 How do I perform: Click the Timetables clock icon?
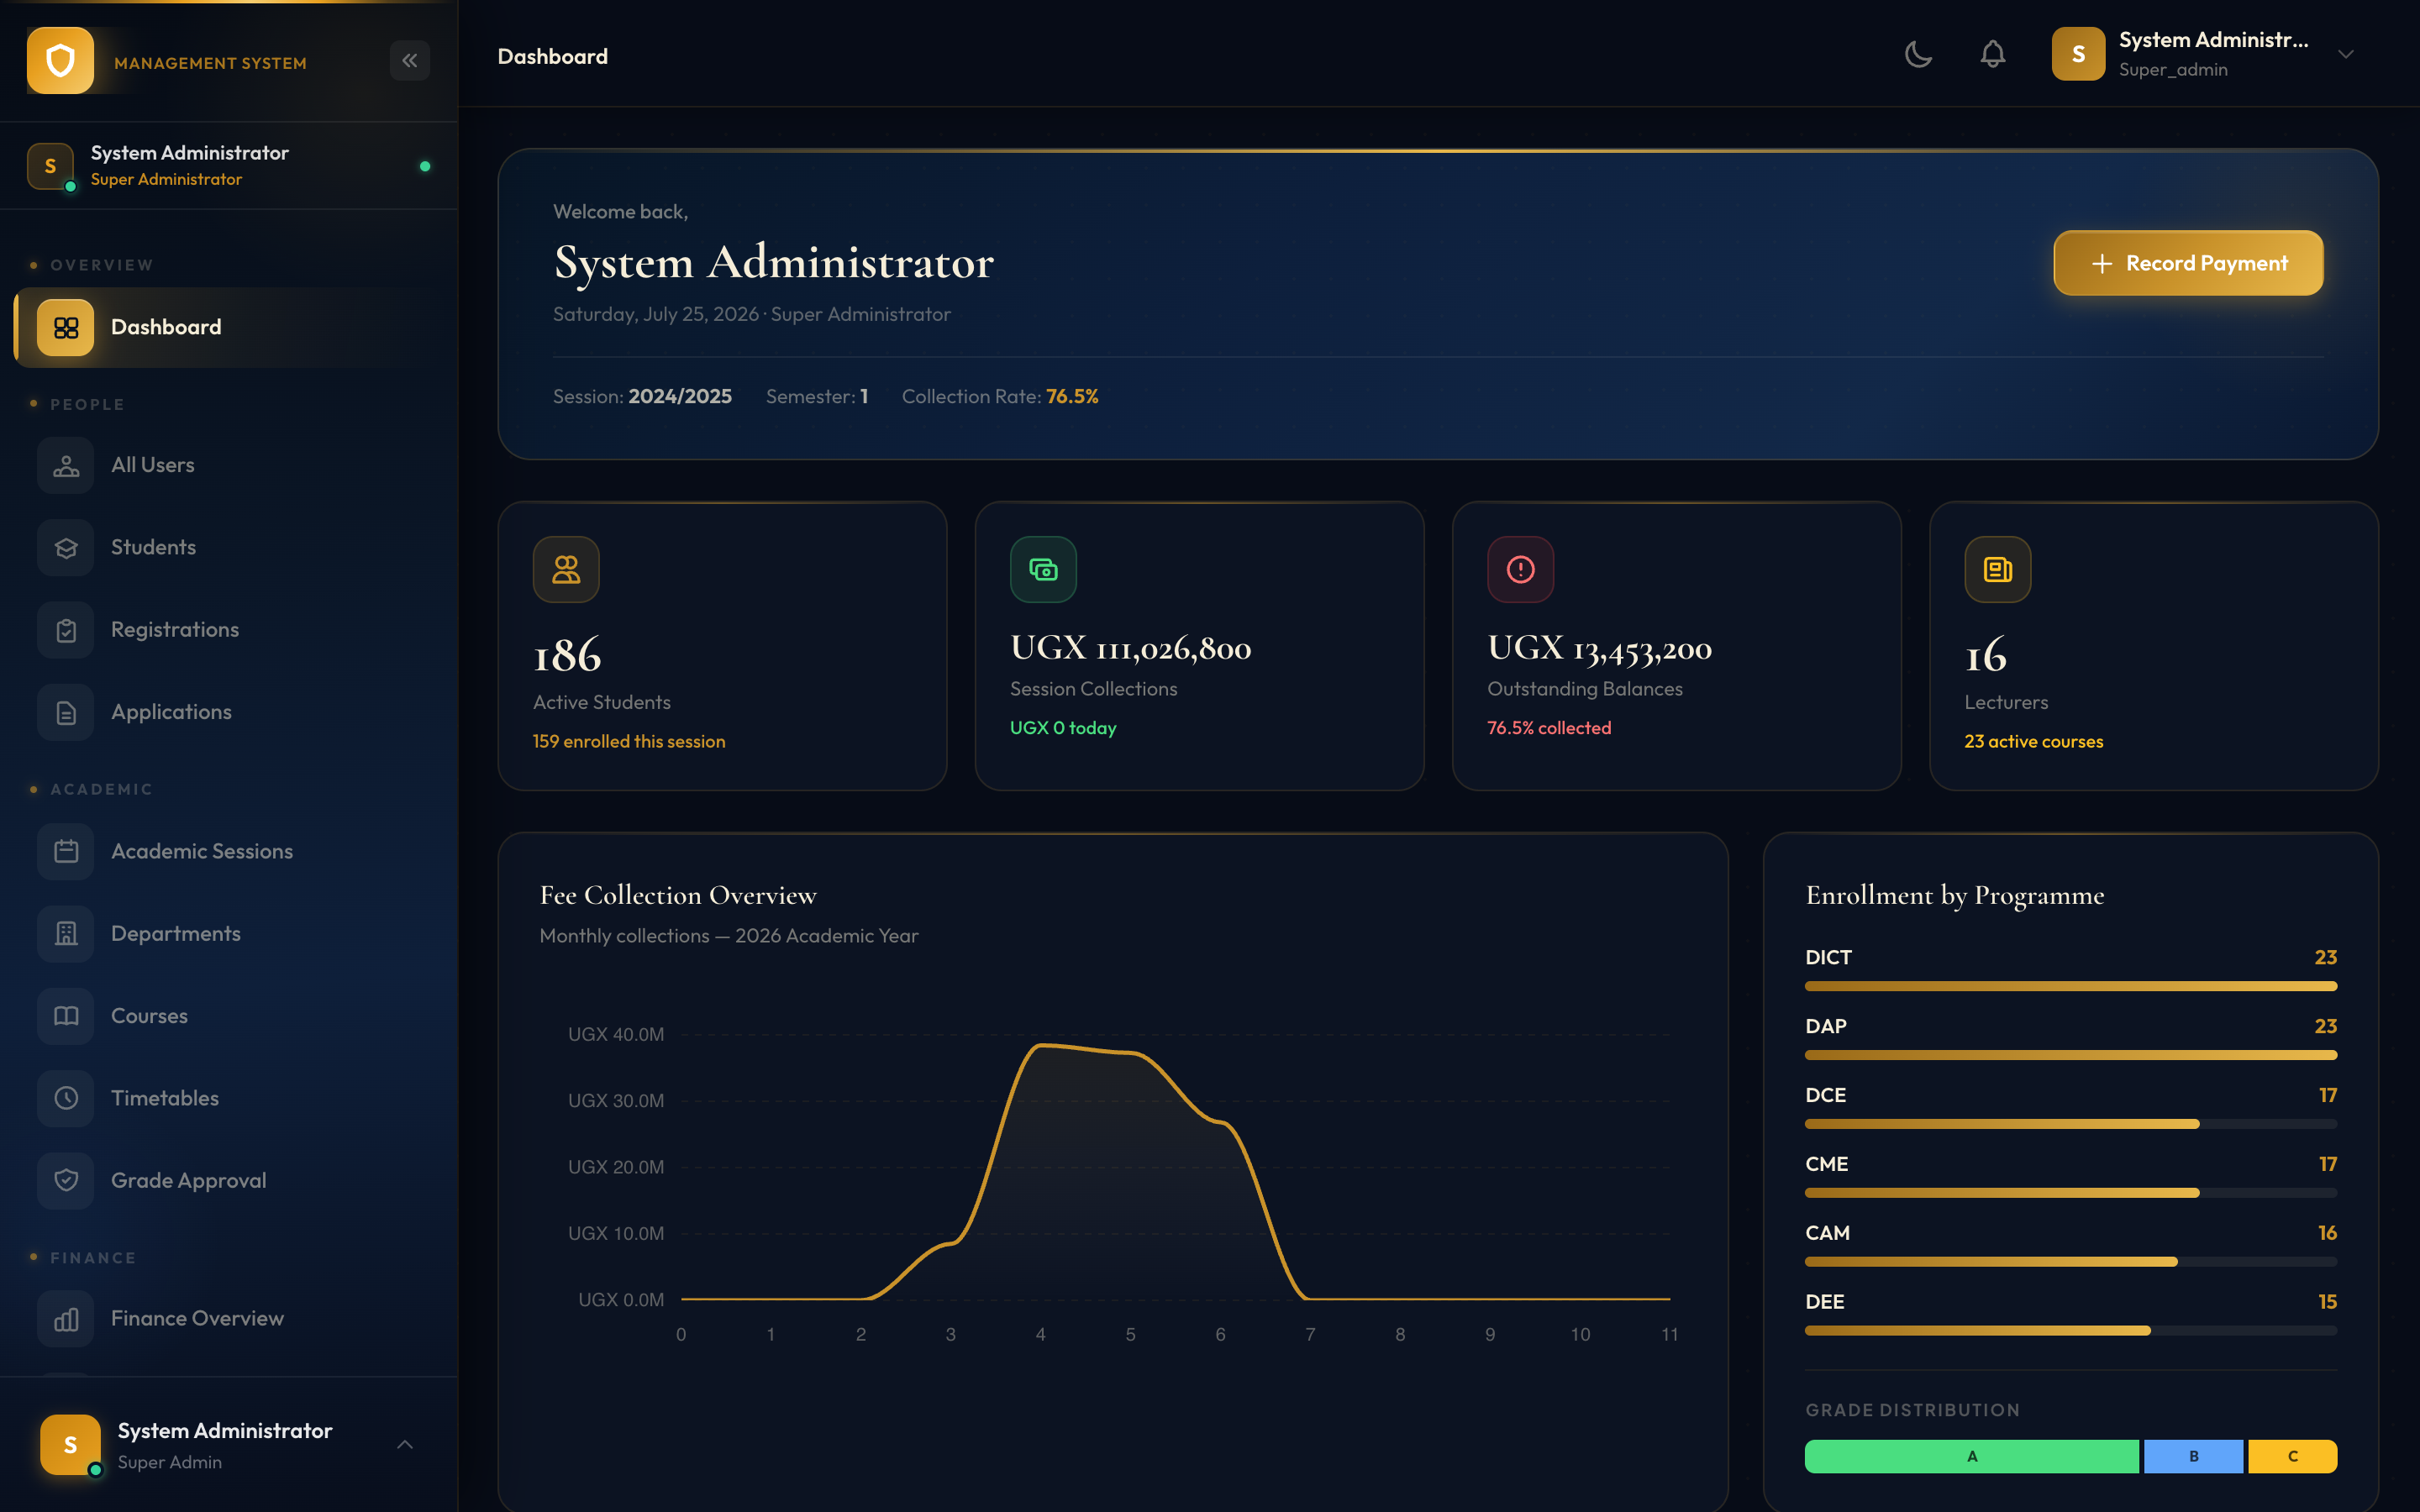(66, 1098)
